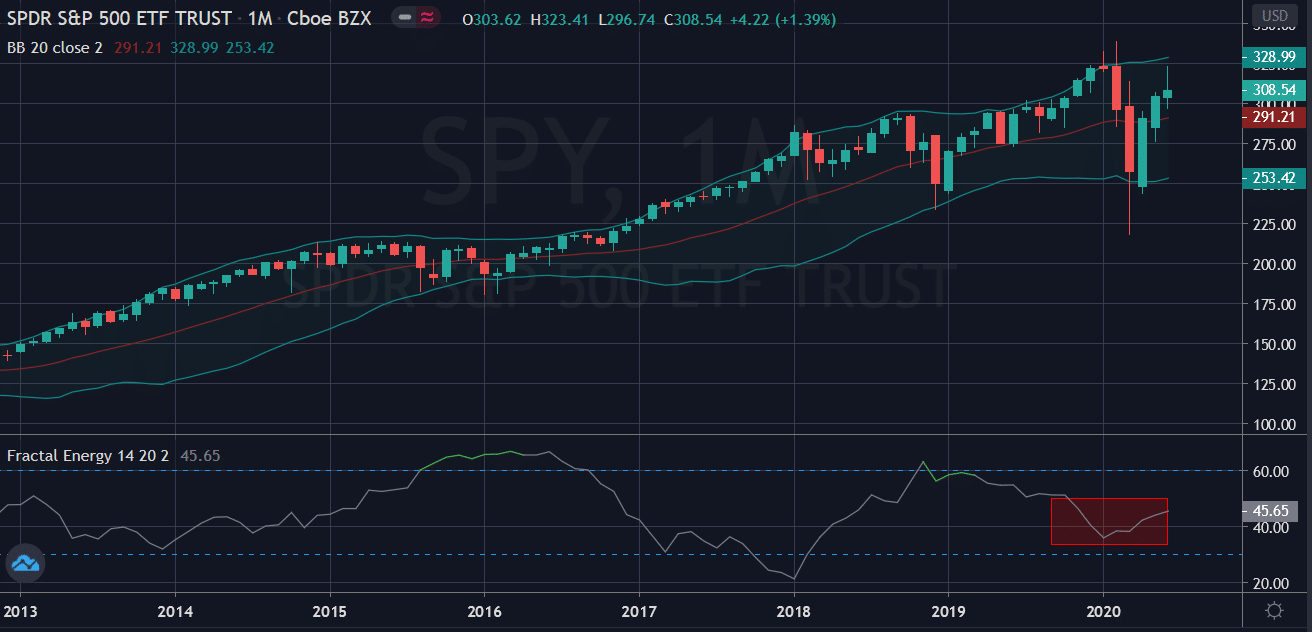Click the 225.00 price axis tick
Image resolution: width=1312 pixels, height=632 pixels.
pyautogui.click(x=1274, y=224)
